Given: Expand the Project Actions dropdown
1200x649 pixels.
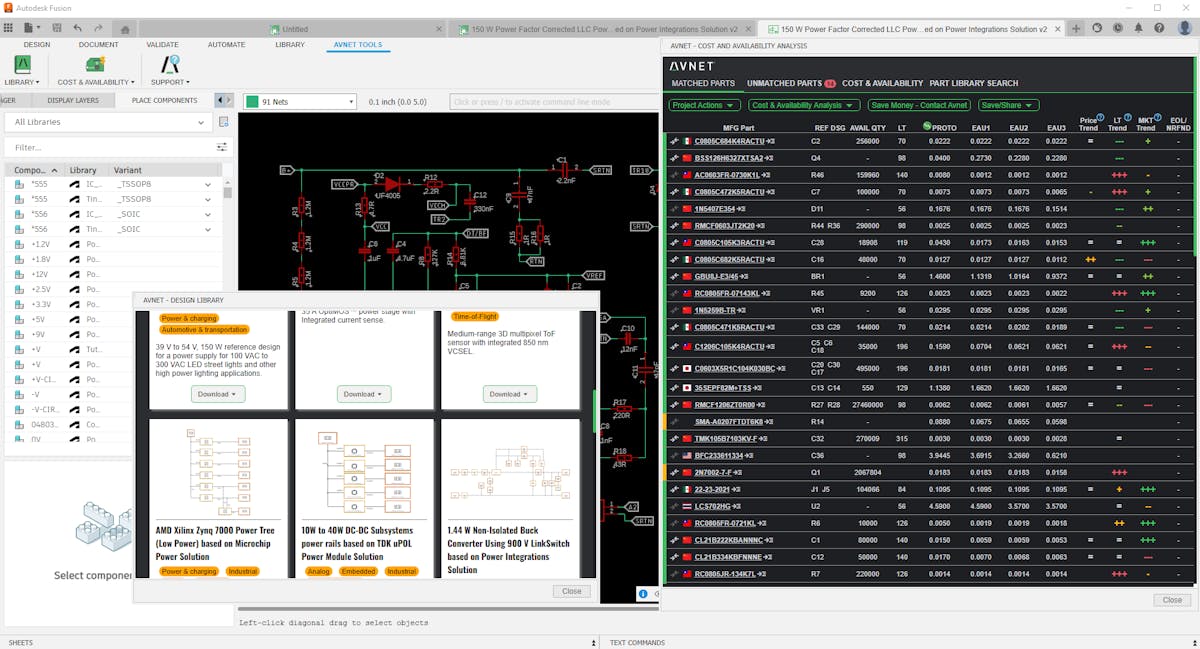Looking at the screenshot, I should coord(705,105).
